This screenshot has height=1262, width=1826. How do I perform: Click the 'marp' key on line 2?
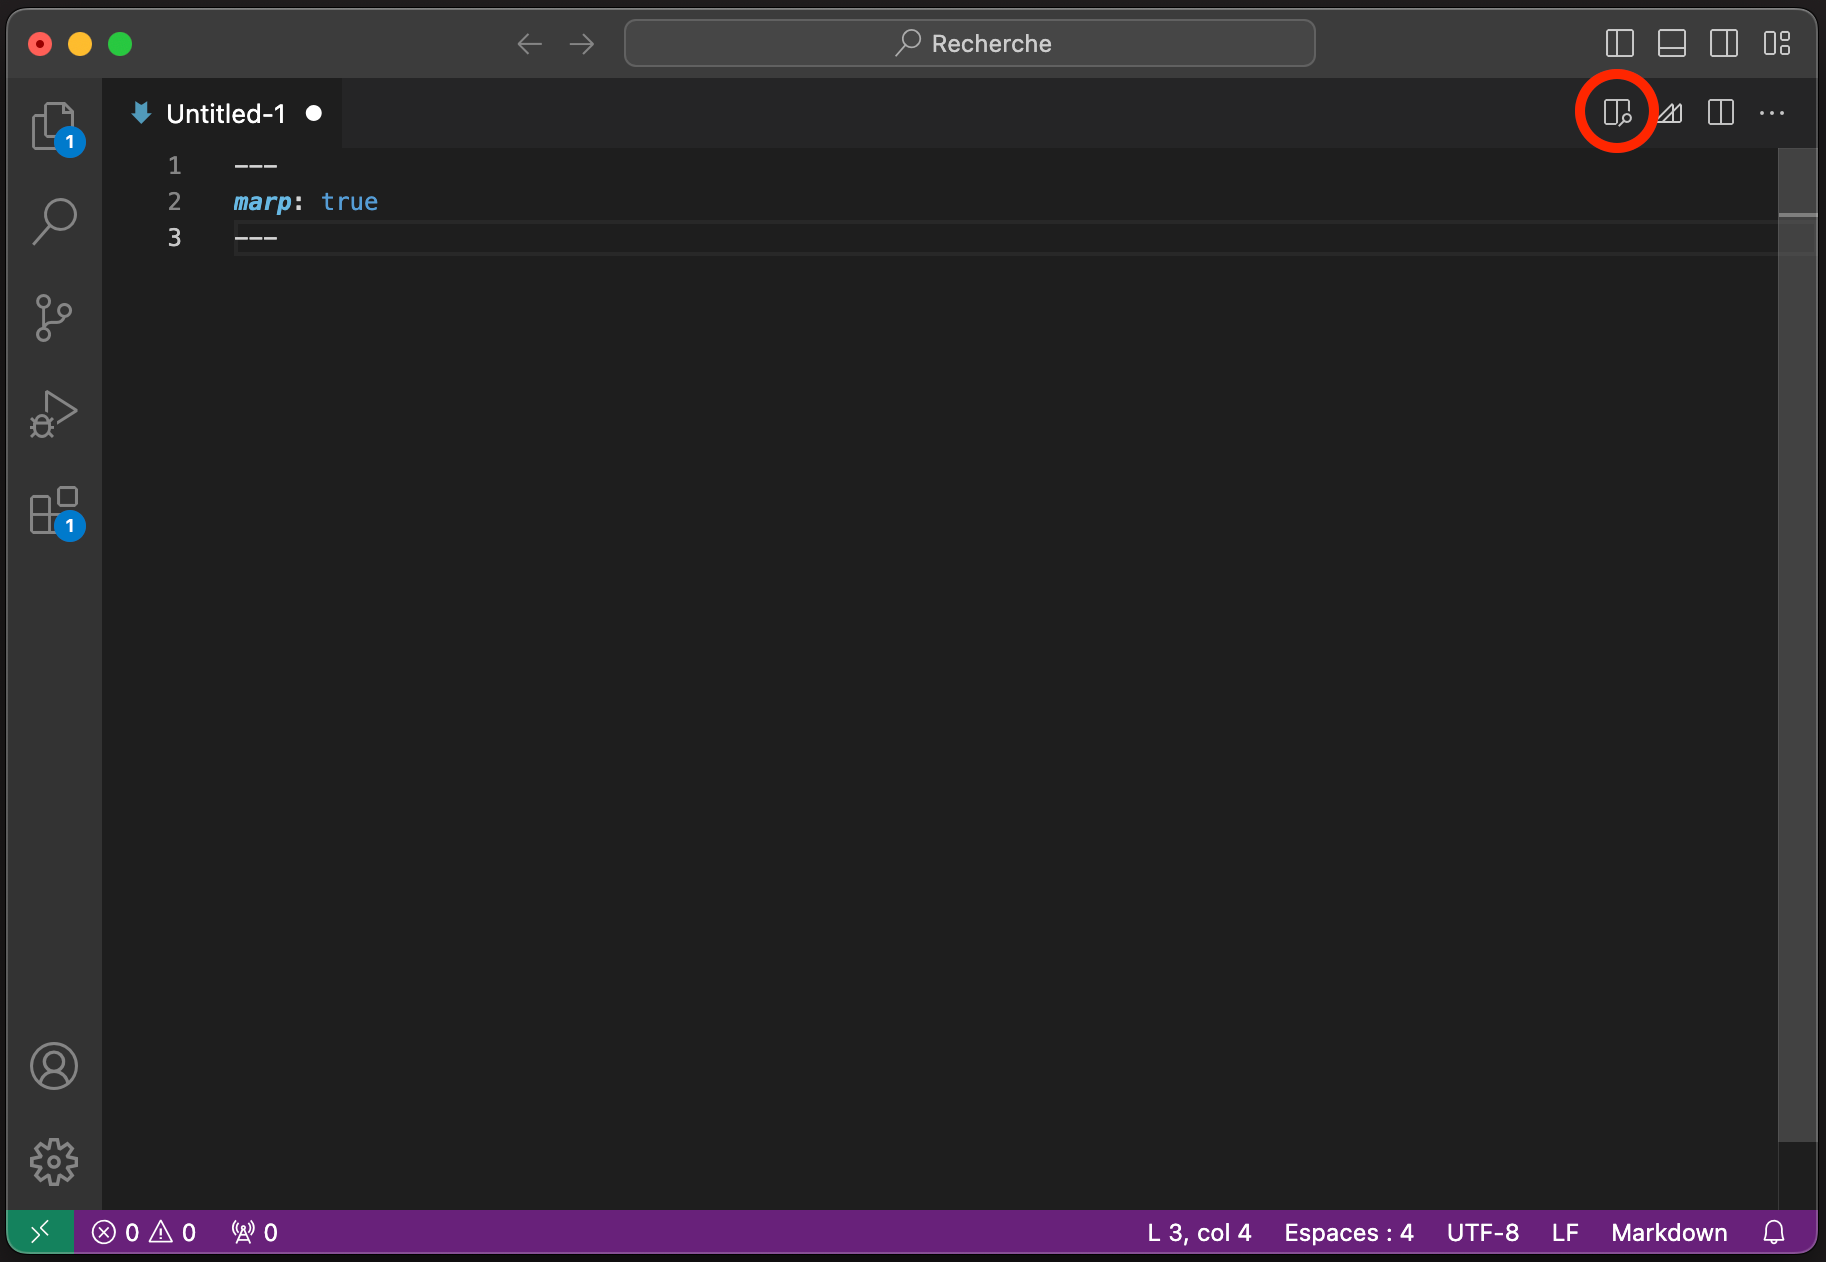pyautogui.click(x=262, y=202)
